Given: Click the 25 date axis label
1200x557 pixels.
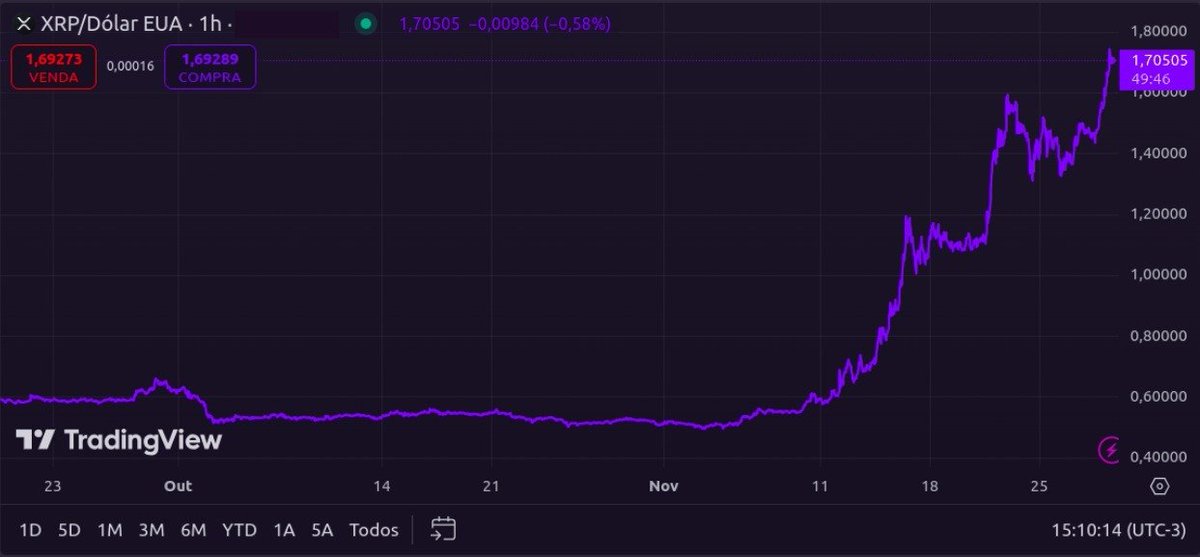Looking at the screenshot, I should tap(1039, 486).
